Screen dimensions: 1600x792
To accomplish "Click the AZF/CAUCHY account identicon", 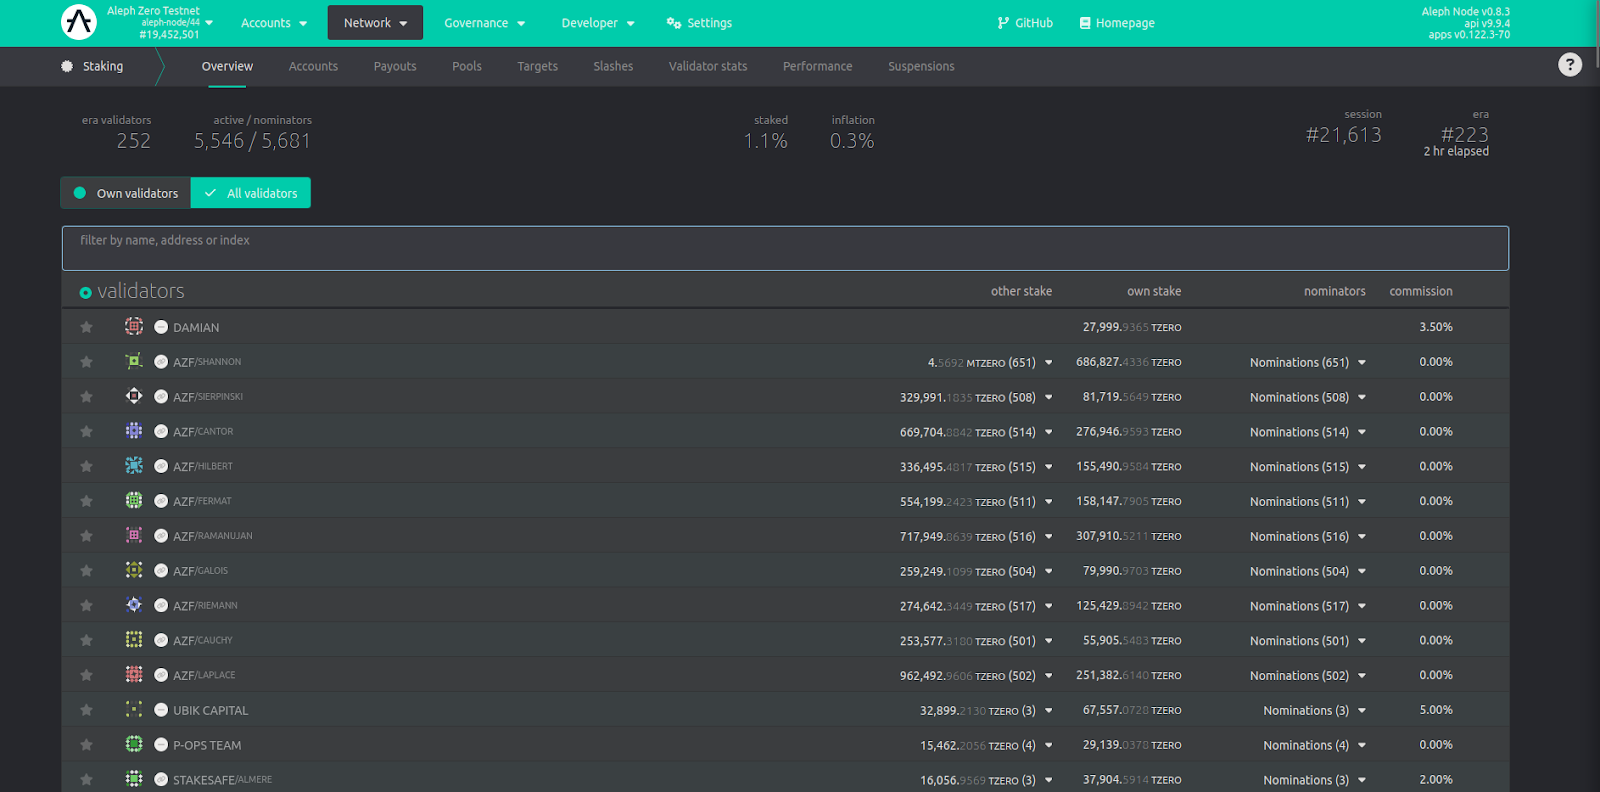I will pos(134,639).
